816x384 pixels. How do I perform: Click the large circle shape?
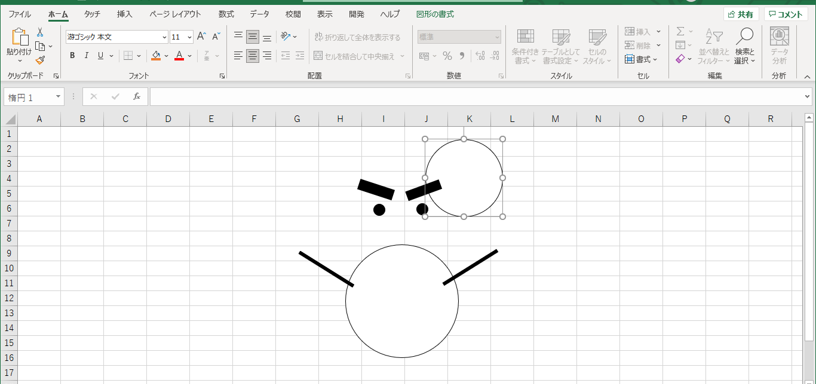point(402,301)
